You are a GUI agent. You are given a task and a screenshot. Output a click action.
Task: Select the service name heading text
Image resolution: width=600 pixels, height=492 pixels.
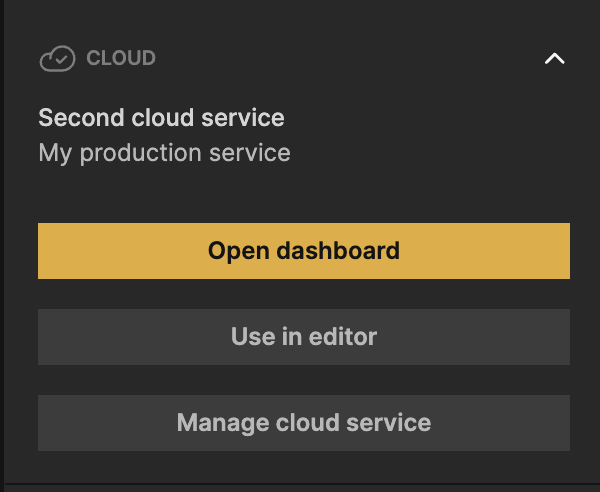click(x=161, y=118)
